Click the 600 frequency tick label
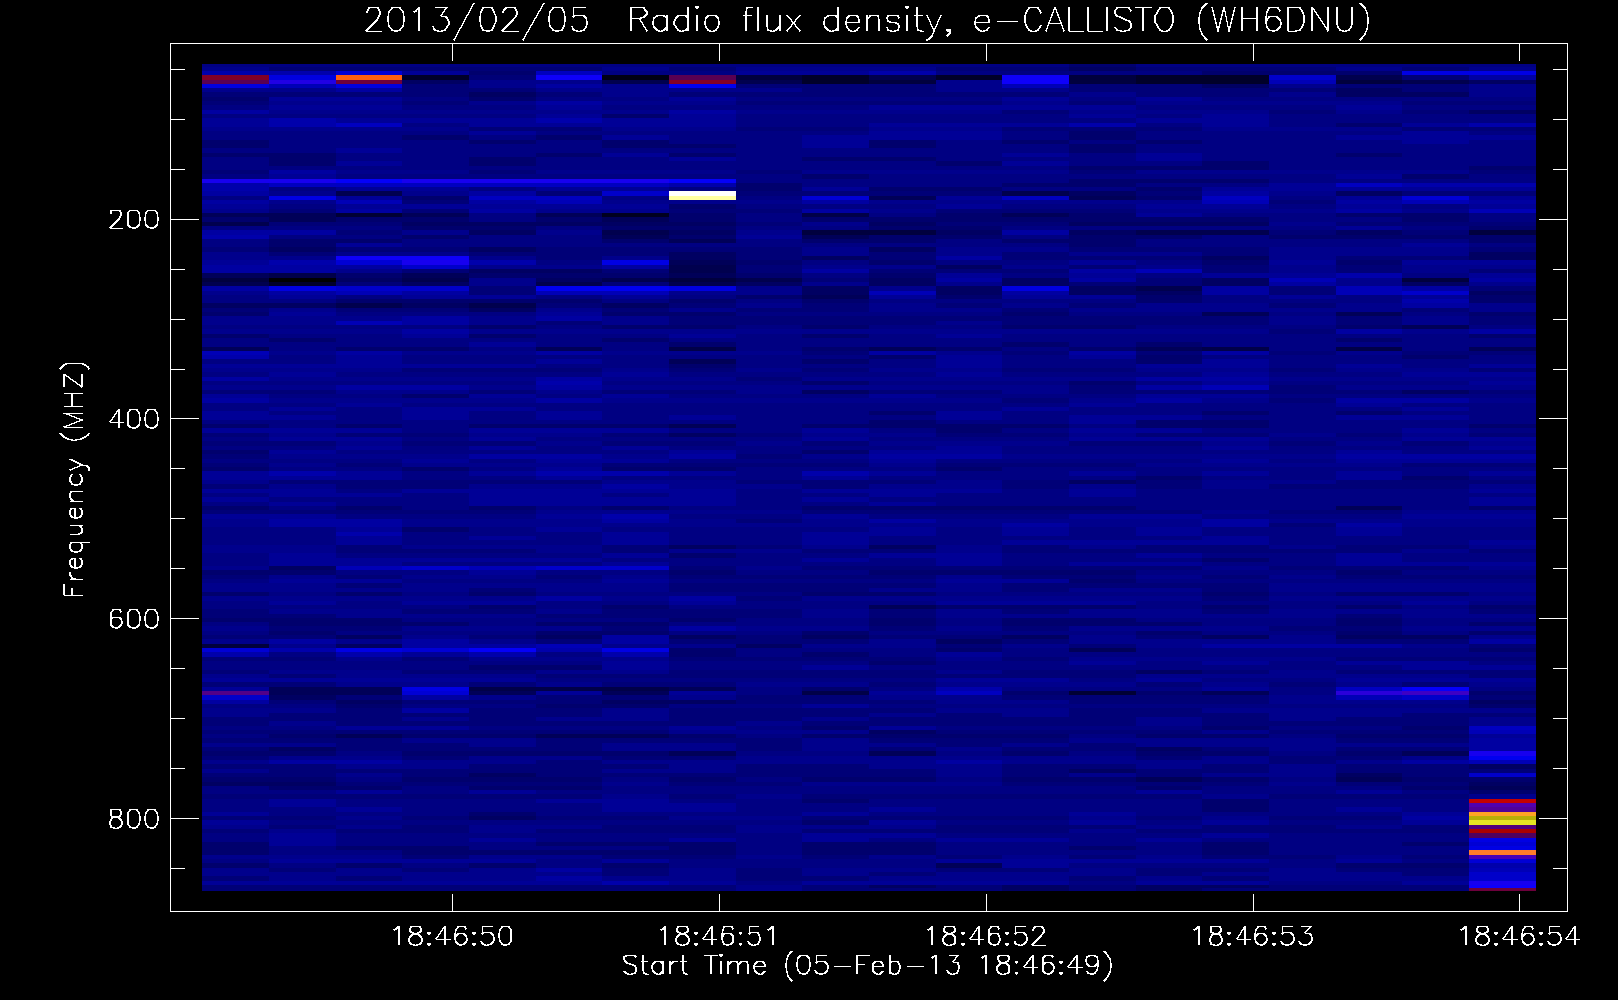Screen dimensions: 1618x1000 134,619
